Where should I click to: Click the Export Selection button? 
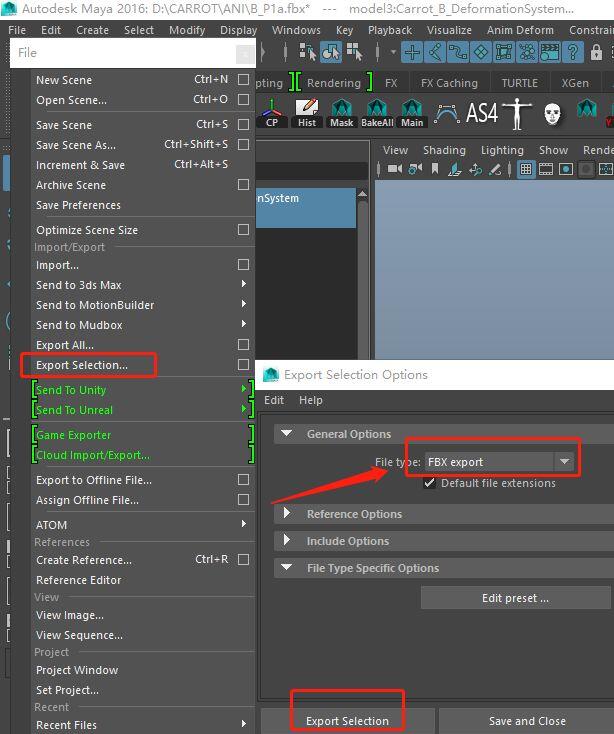347,721
